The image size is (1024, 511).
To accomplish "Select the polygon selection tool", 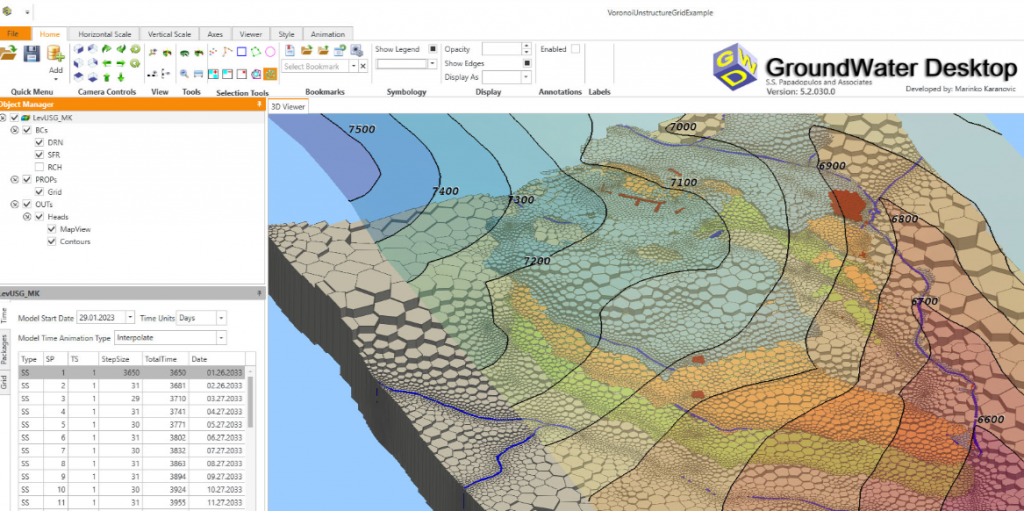I will (x=256, y=52).
